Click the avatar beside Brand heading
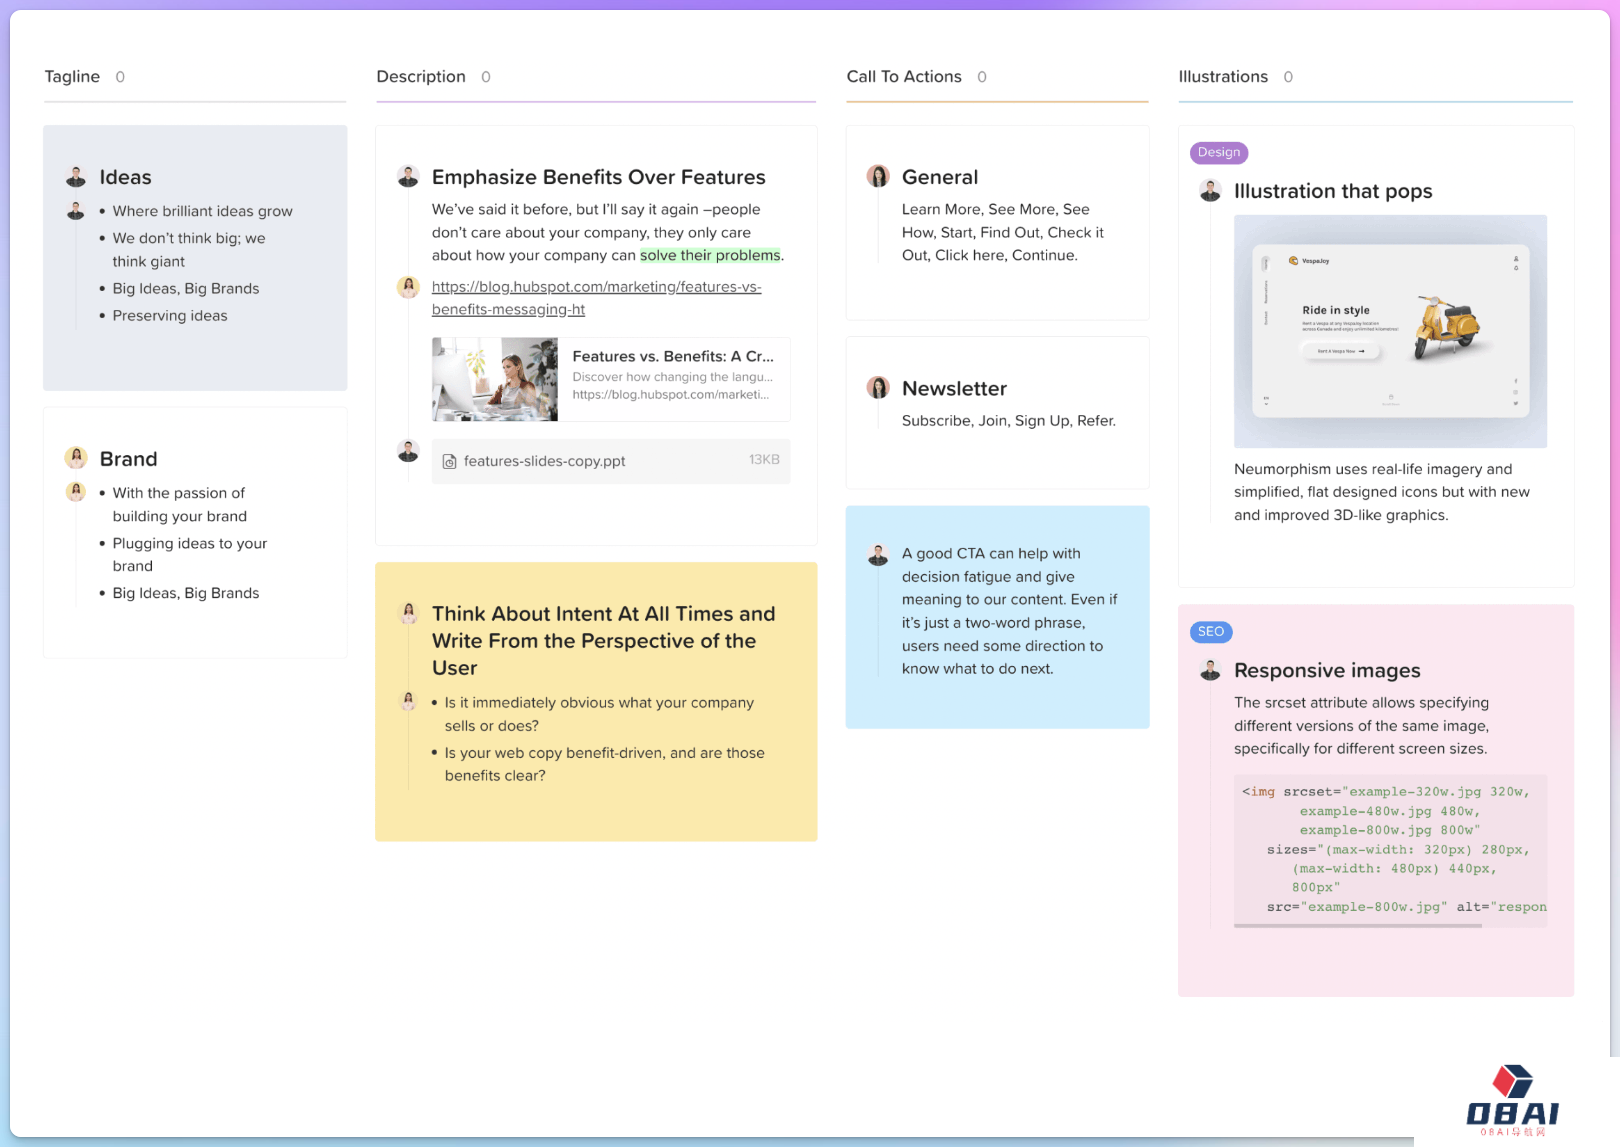 click(76, 459)
